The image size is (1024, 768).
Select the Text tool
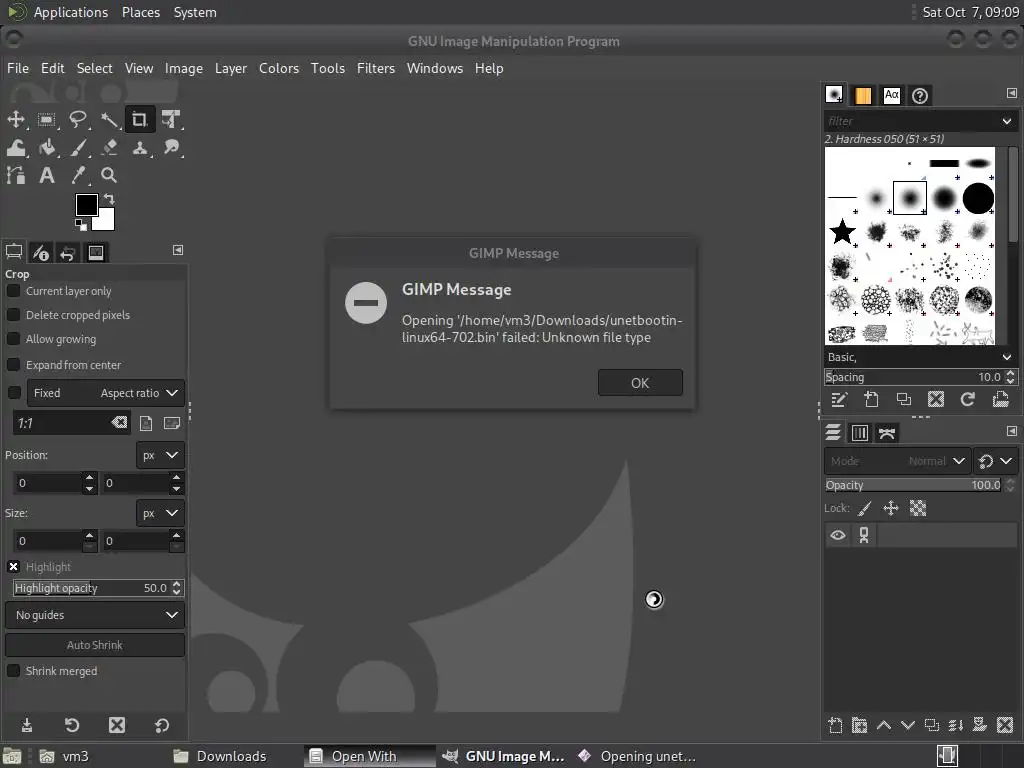click(46, 175)
